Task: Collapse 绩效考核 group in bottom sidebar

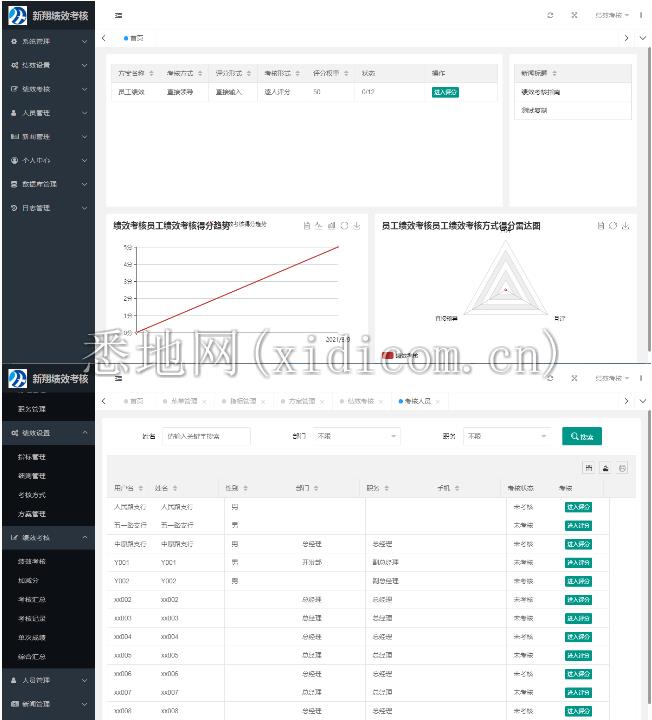Action: [48, 538]
